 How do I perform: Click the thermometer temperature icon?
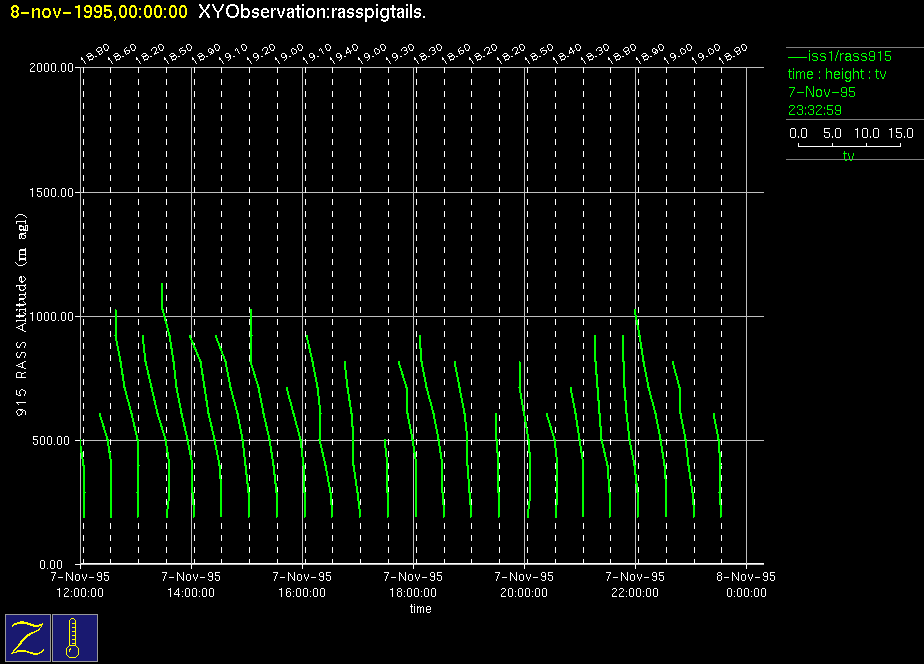pos(75,637)
